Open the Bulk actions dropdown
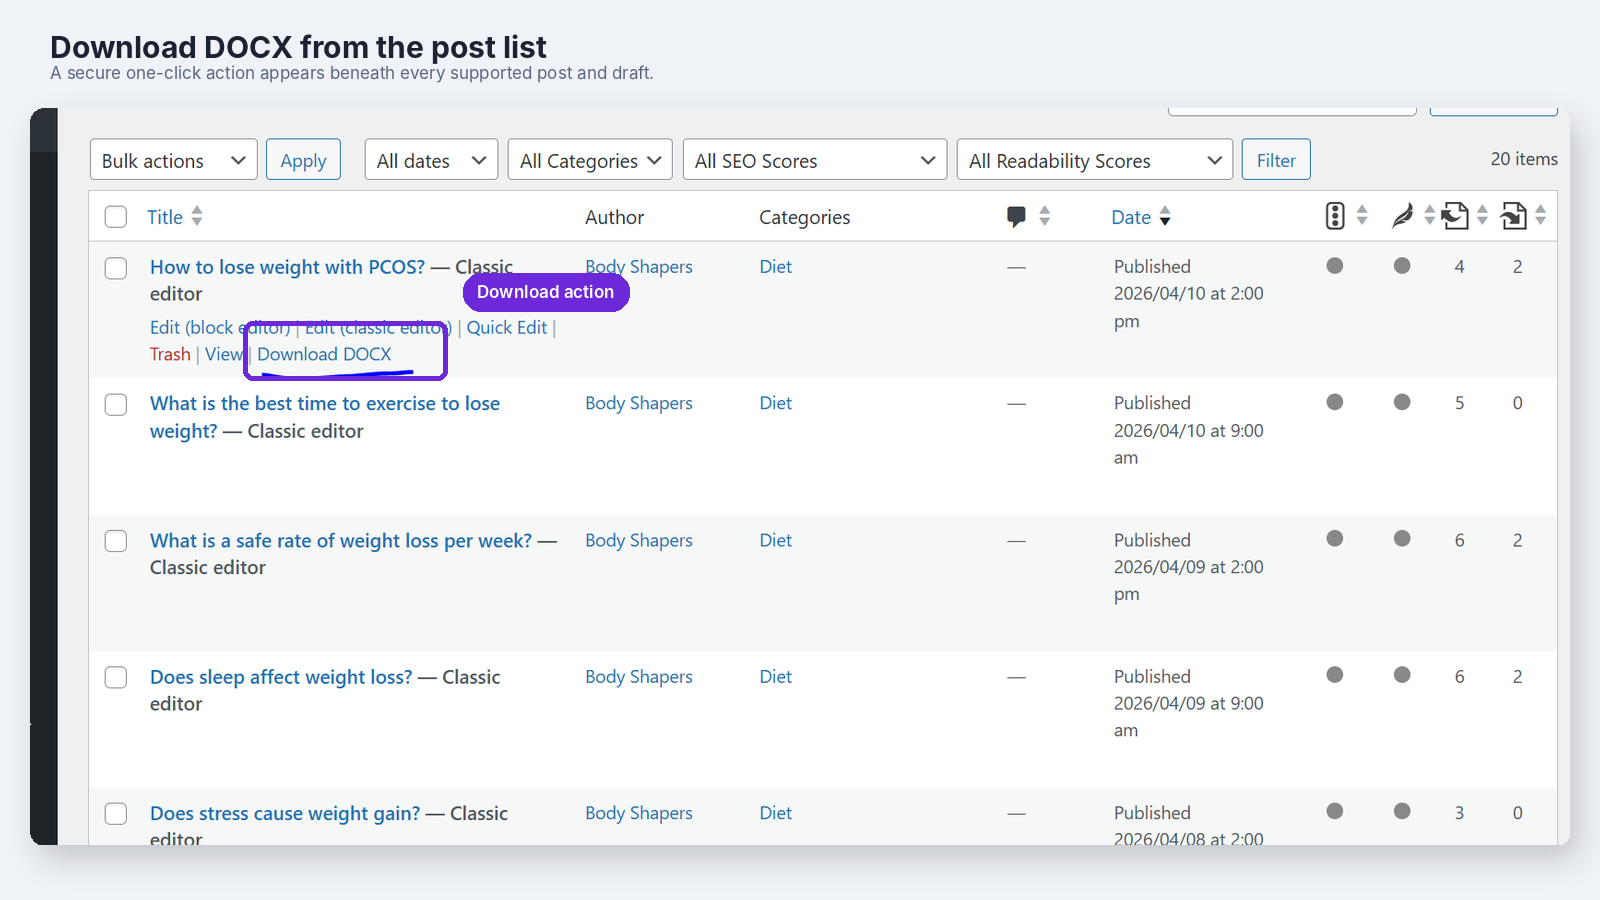The width and height of the screenshot is (1600, 900). (174, 160)
